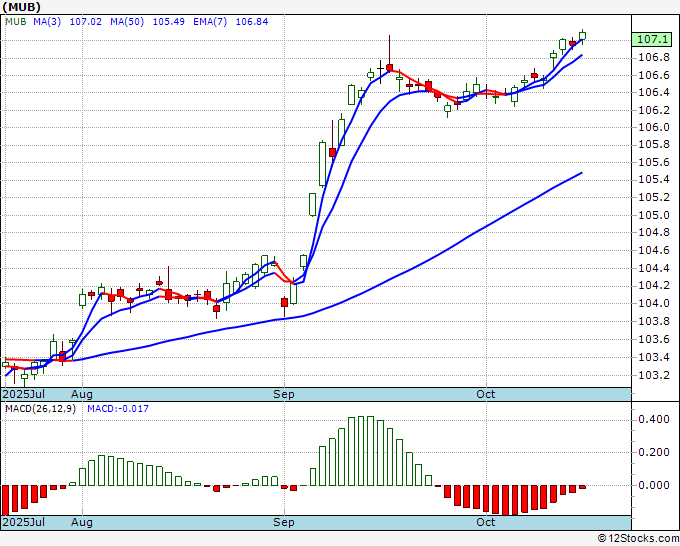Click the MA(50) legend label
Image resolution: width=680 pixels, height=546 pixels.
pyautogui.click(x=127, y=22)
